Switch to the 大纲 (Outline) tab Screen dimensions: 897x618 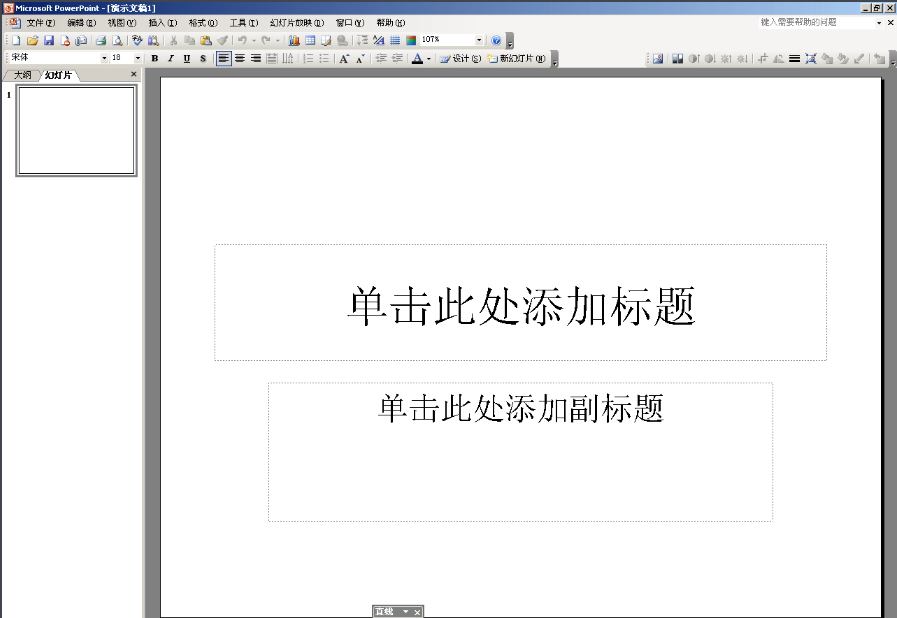coord(23,75)
